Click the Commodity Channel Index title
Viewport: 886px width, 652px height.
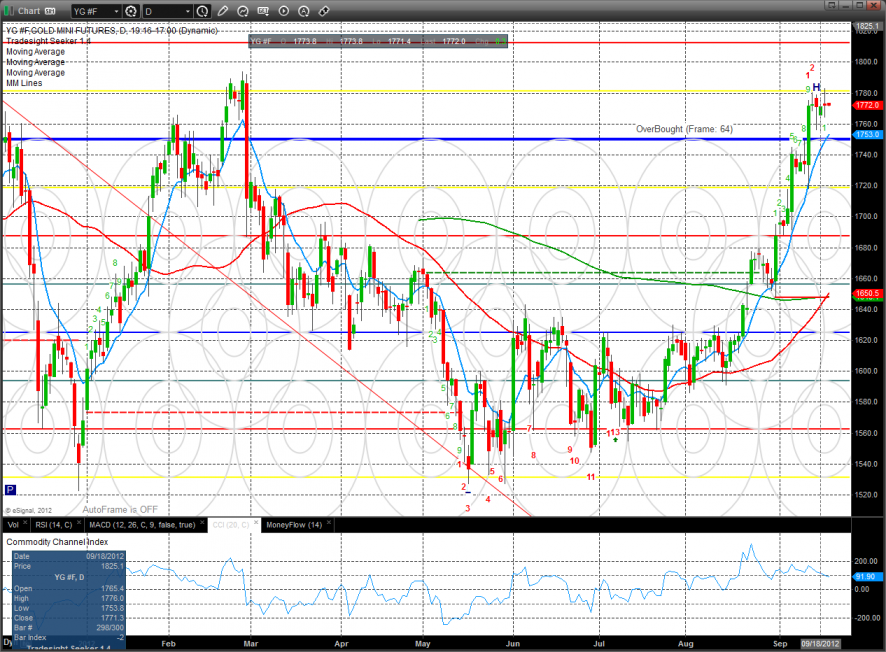[x=57, y=542]
